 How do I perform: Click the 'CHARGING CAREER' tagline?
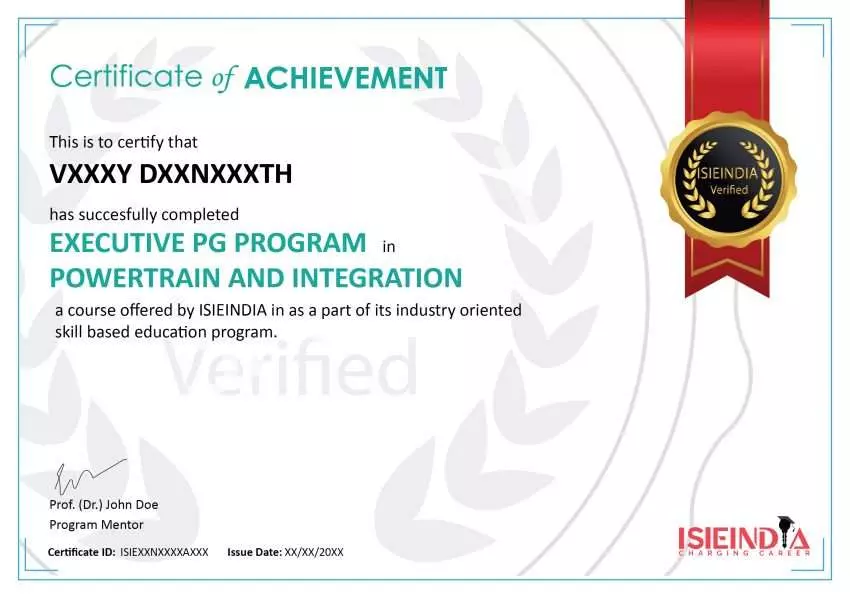744,553
